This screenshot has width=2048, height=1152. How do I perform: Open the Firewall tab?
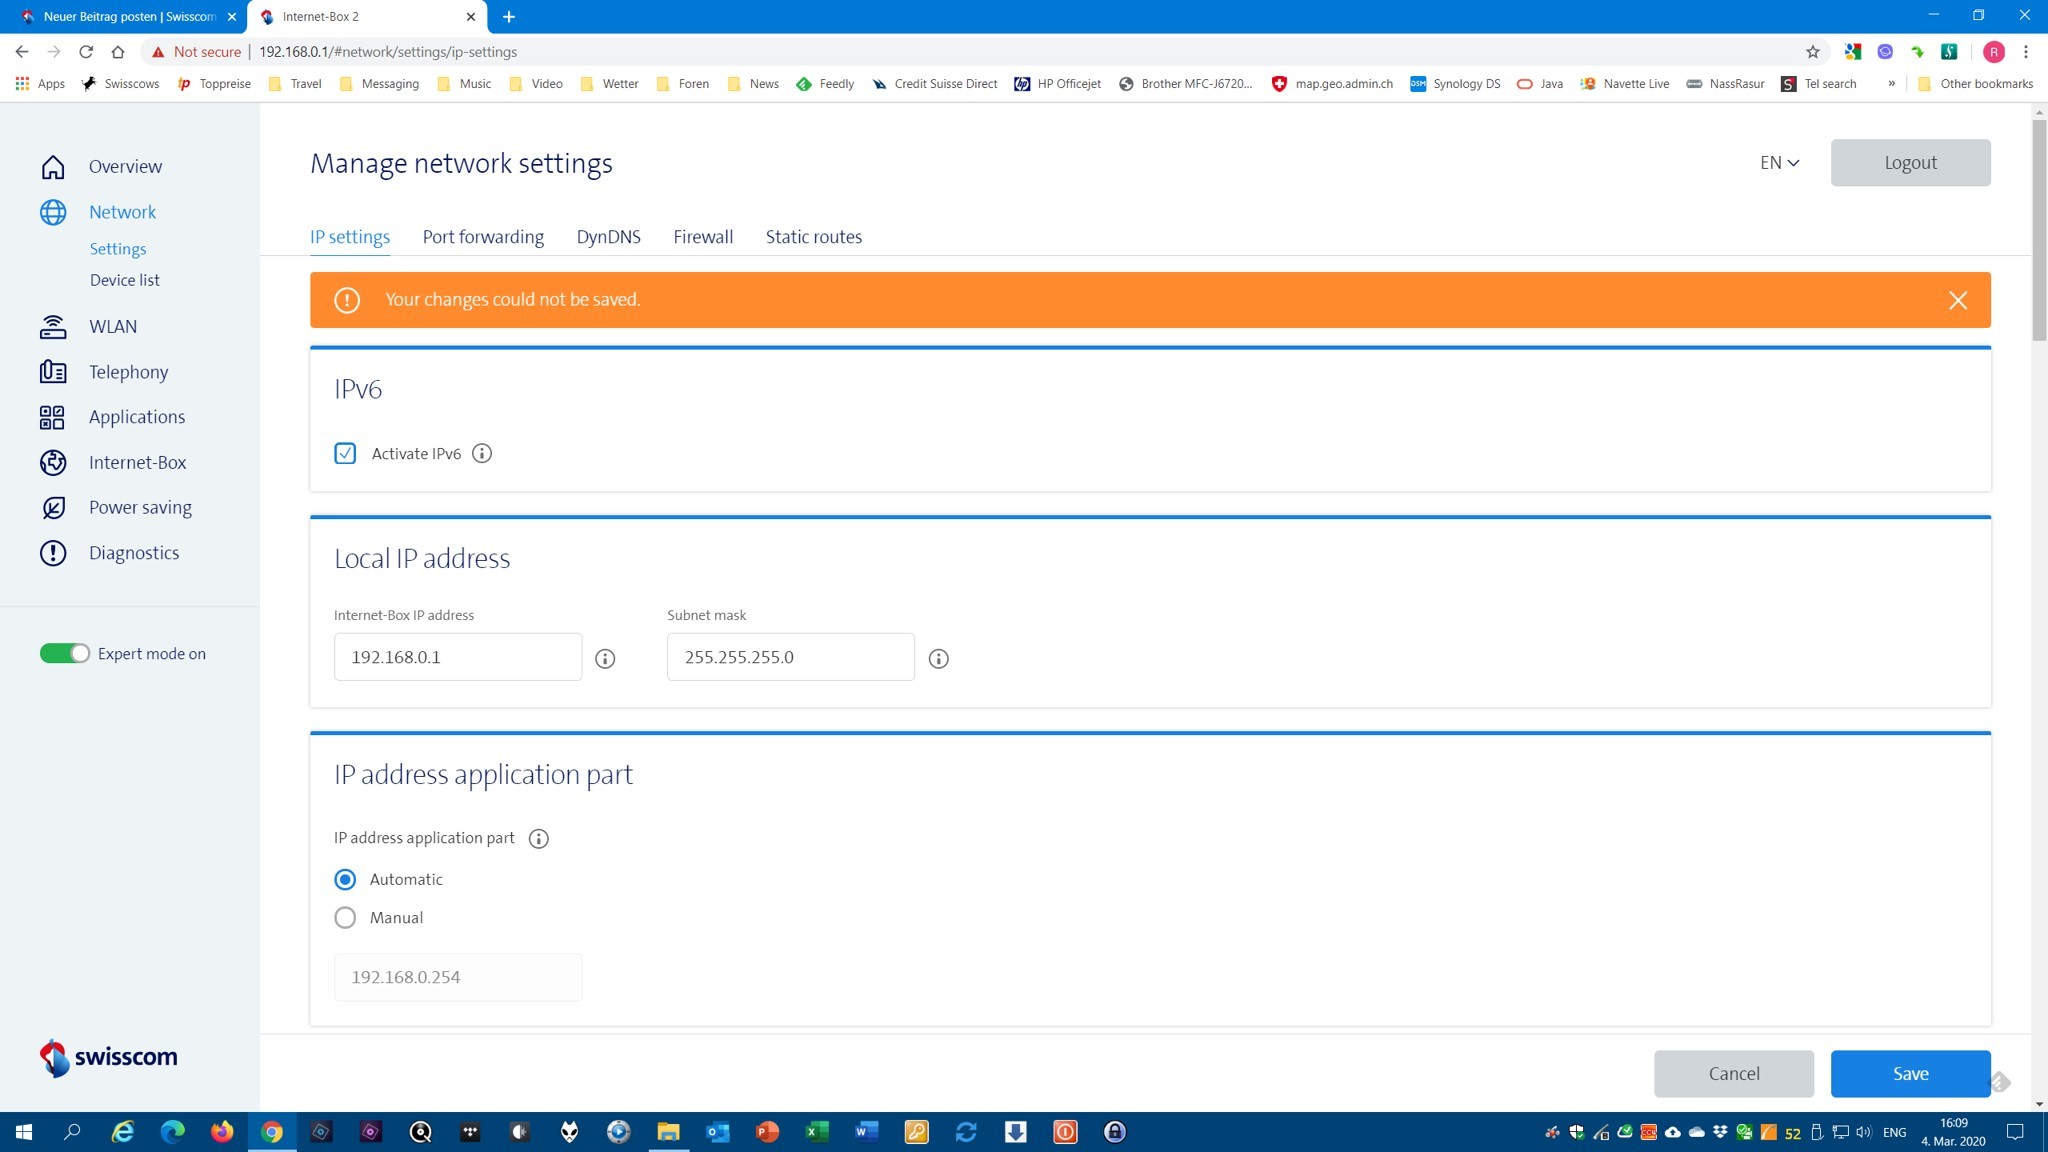click(x=703, y=237)
